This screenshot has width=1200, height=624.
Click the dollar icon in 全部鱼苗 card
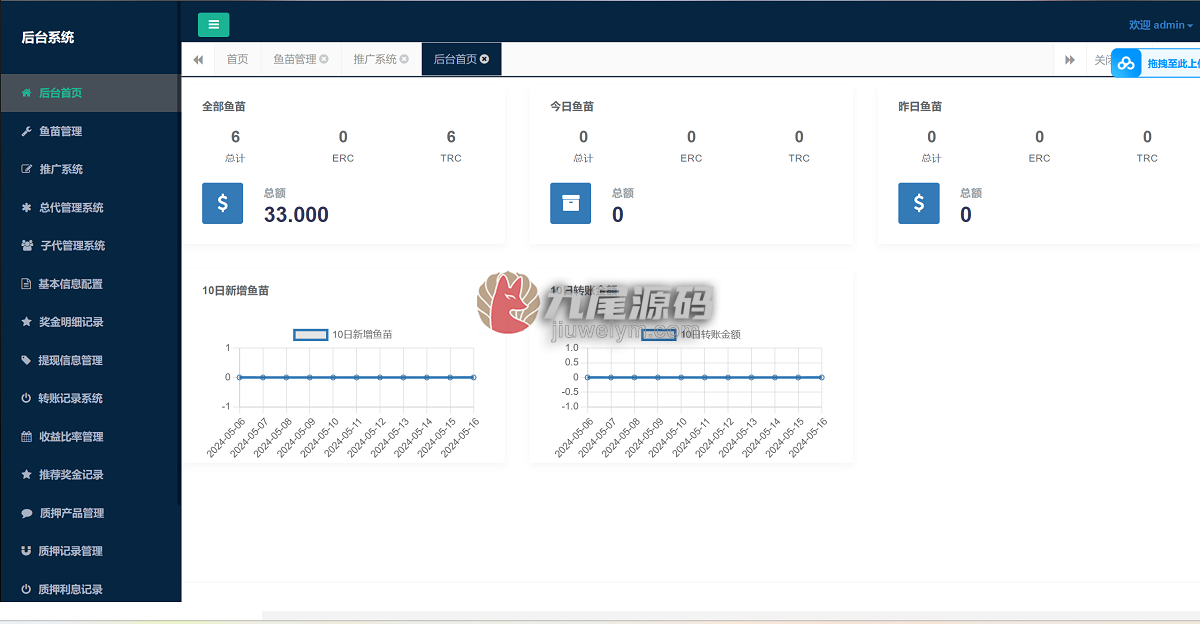(x=222, y=203)
